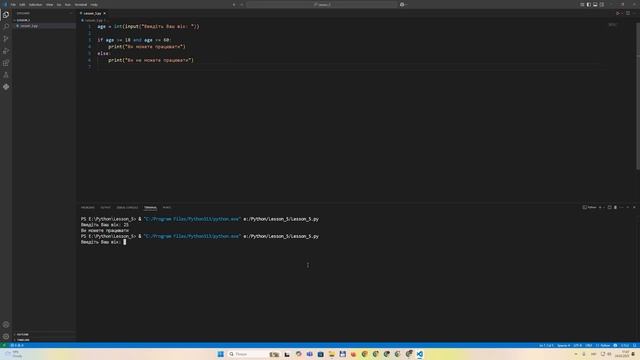
Task: Open the Selection menu
Action: pyautogui.click(x=36, y=4)
